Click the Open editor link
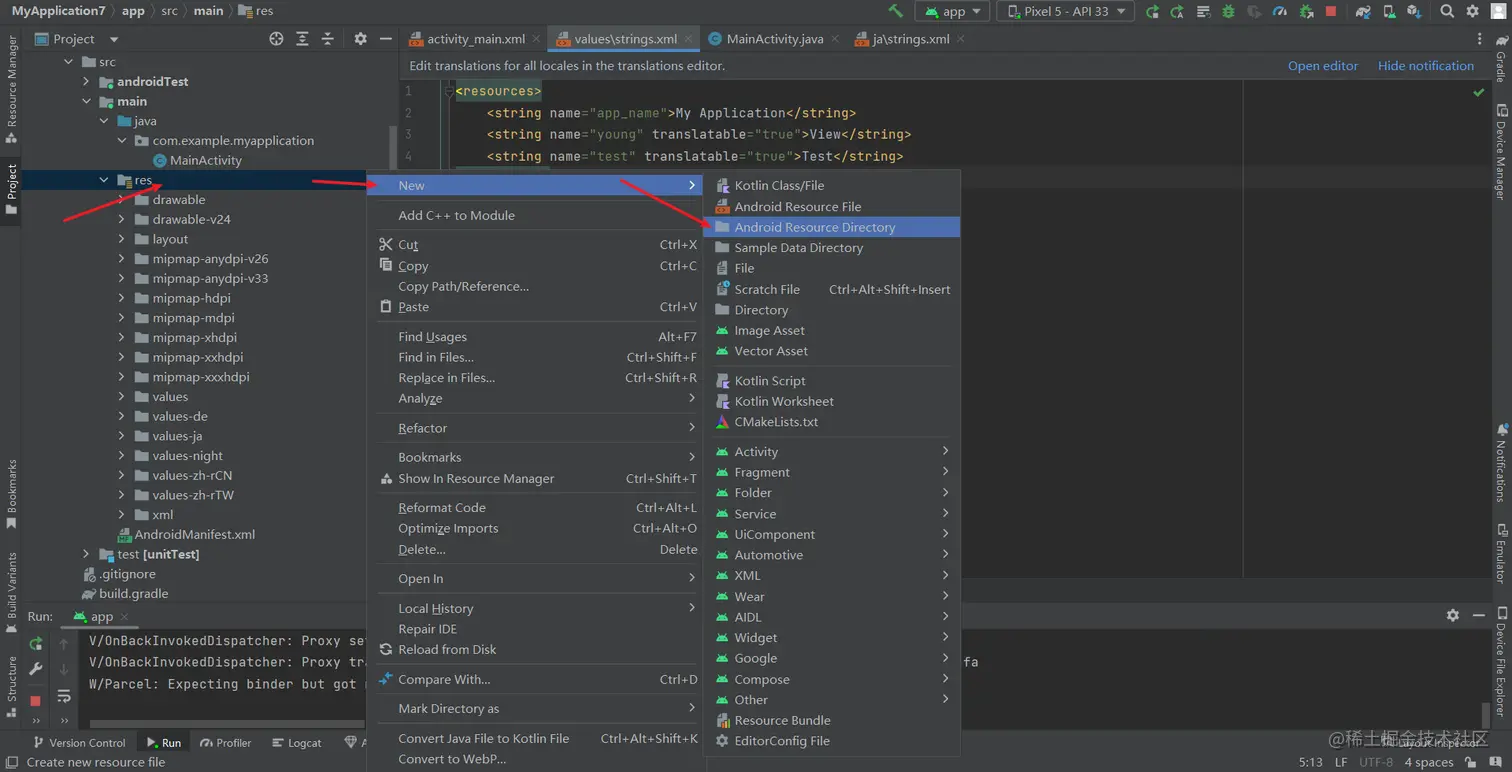Screen dimensions: 1512x772 pyautogui.click(x=1322, y=66)
